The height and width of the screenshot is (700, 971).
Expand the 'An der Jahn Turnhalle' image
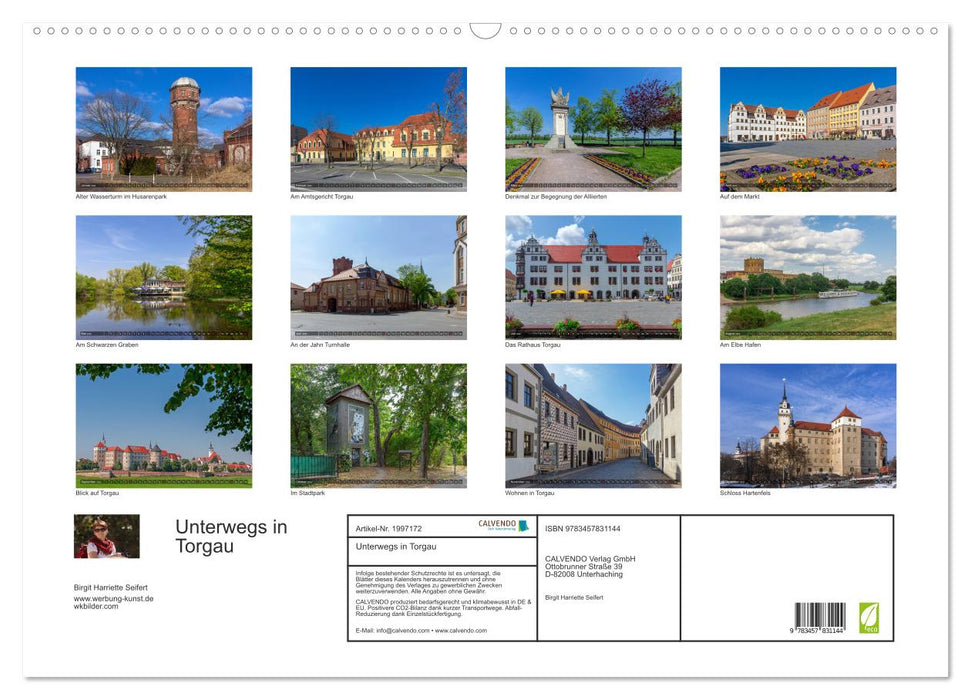[377, 277]
